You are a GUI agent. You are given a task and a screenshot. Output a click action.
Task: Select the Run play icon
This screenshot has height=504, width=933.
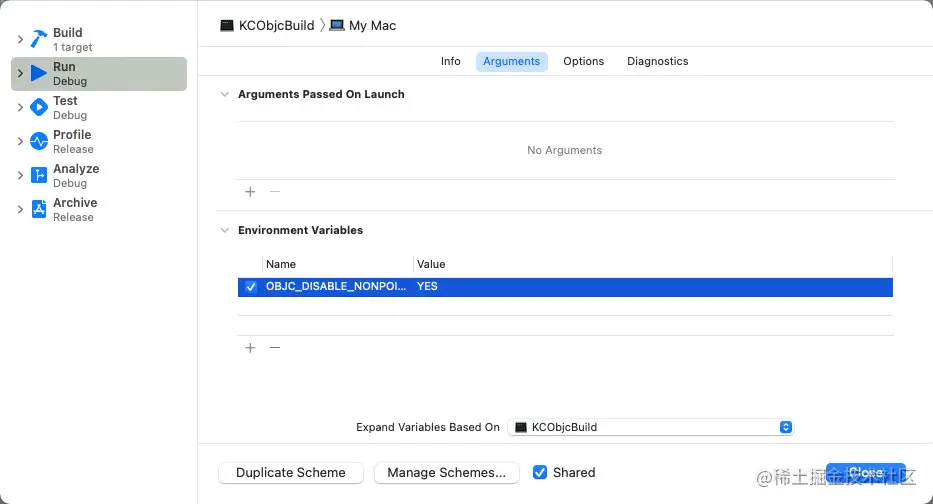pyautogui.click(x=39, y=73)
